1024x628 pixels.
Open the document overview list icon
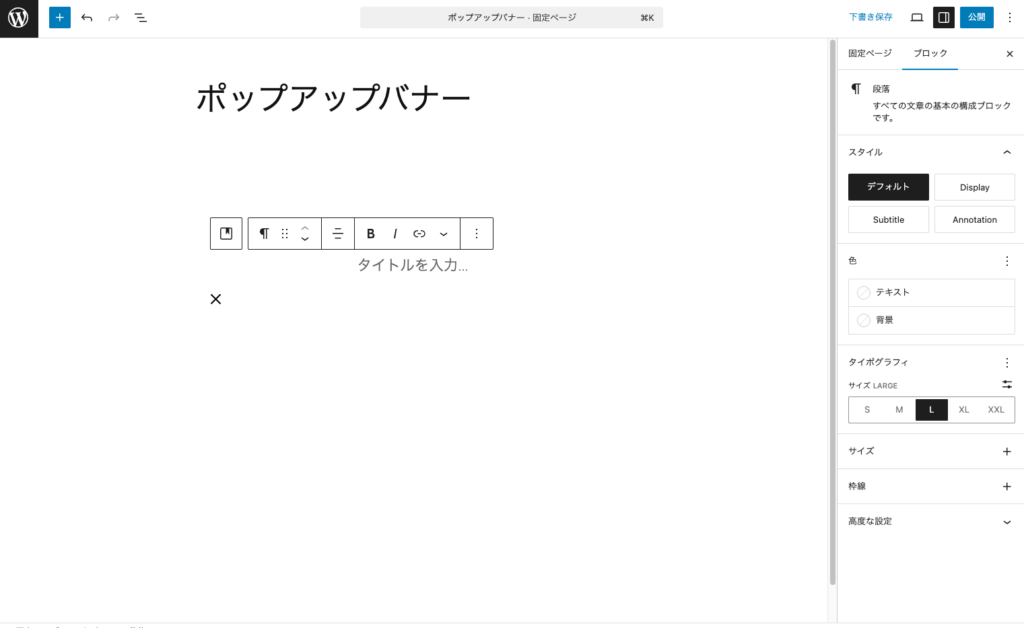pyautogui.click(x=141, y=17)
